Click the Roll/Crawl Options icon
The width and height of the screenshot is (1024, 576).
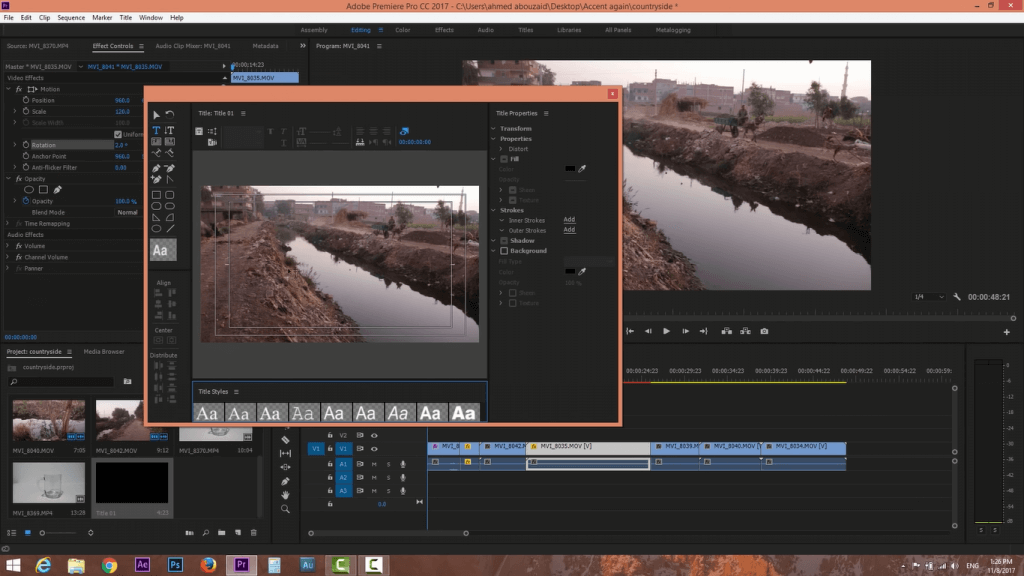tap(212, 131)
